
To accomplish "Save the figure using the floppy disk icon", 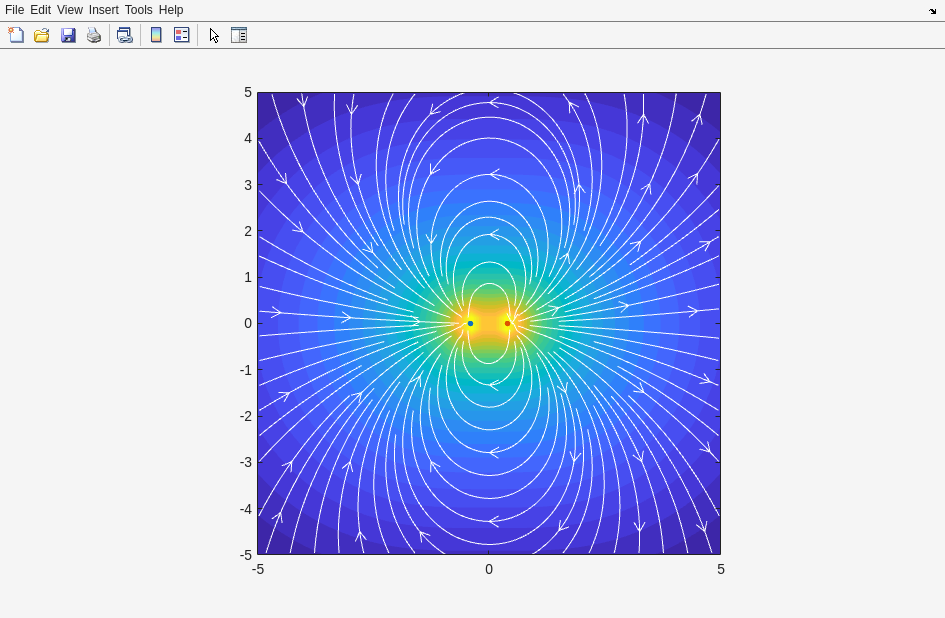I will click(68, 35).
